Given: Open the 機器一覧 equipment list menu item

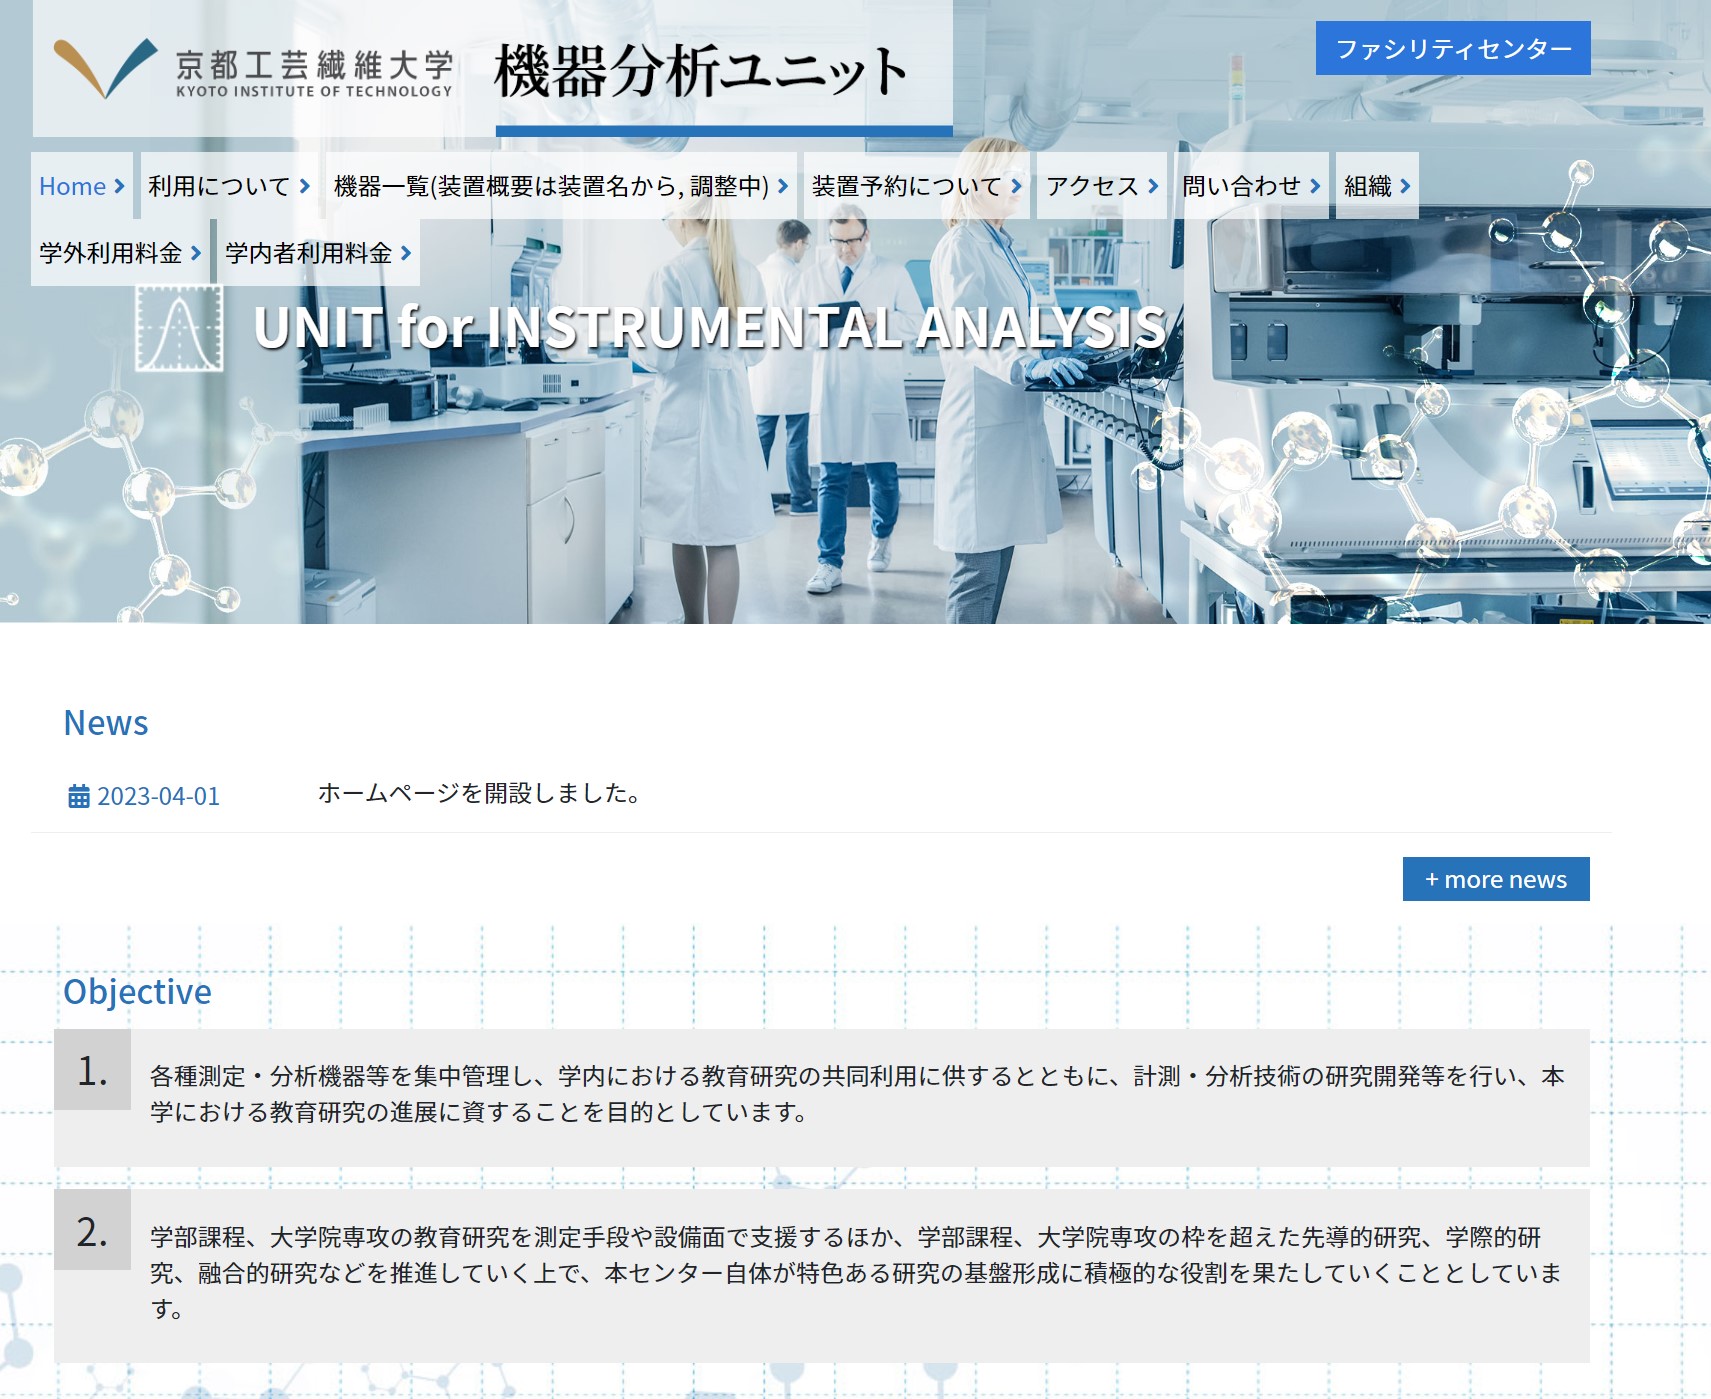Looking at the screenshot, I should [561, 186].
